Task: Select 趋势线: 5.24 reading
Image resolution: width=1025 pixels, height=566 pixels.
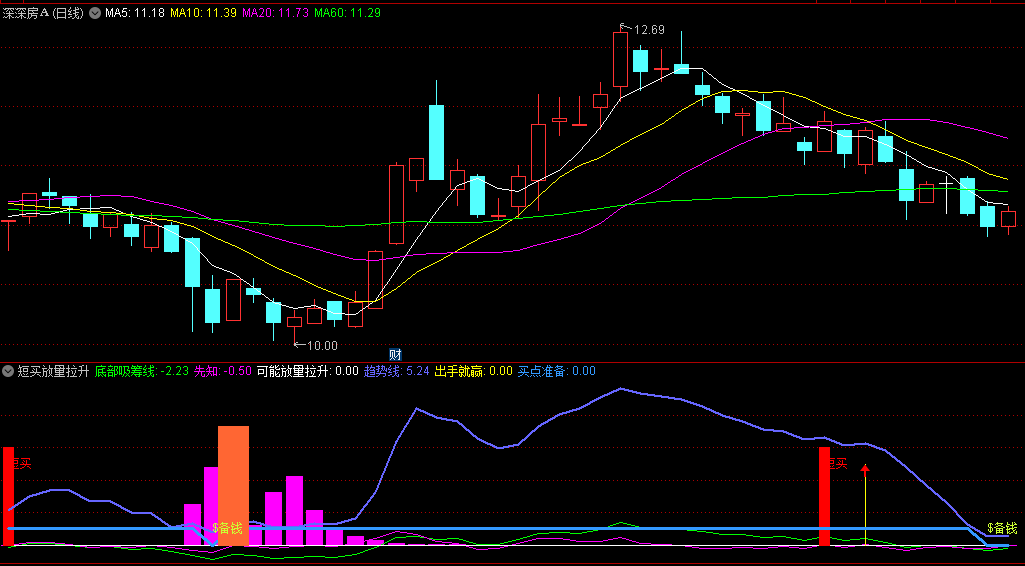Action: coord(397,371)
